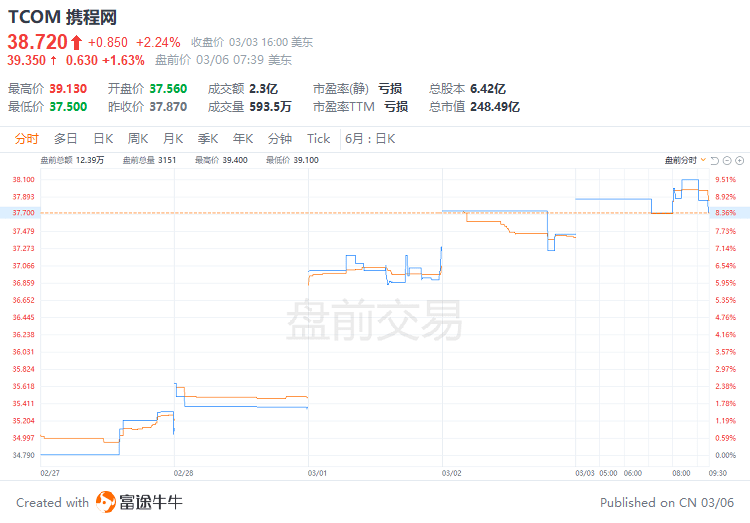
Task: Switch to the 季K tab
Action: tap(208, 139)
